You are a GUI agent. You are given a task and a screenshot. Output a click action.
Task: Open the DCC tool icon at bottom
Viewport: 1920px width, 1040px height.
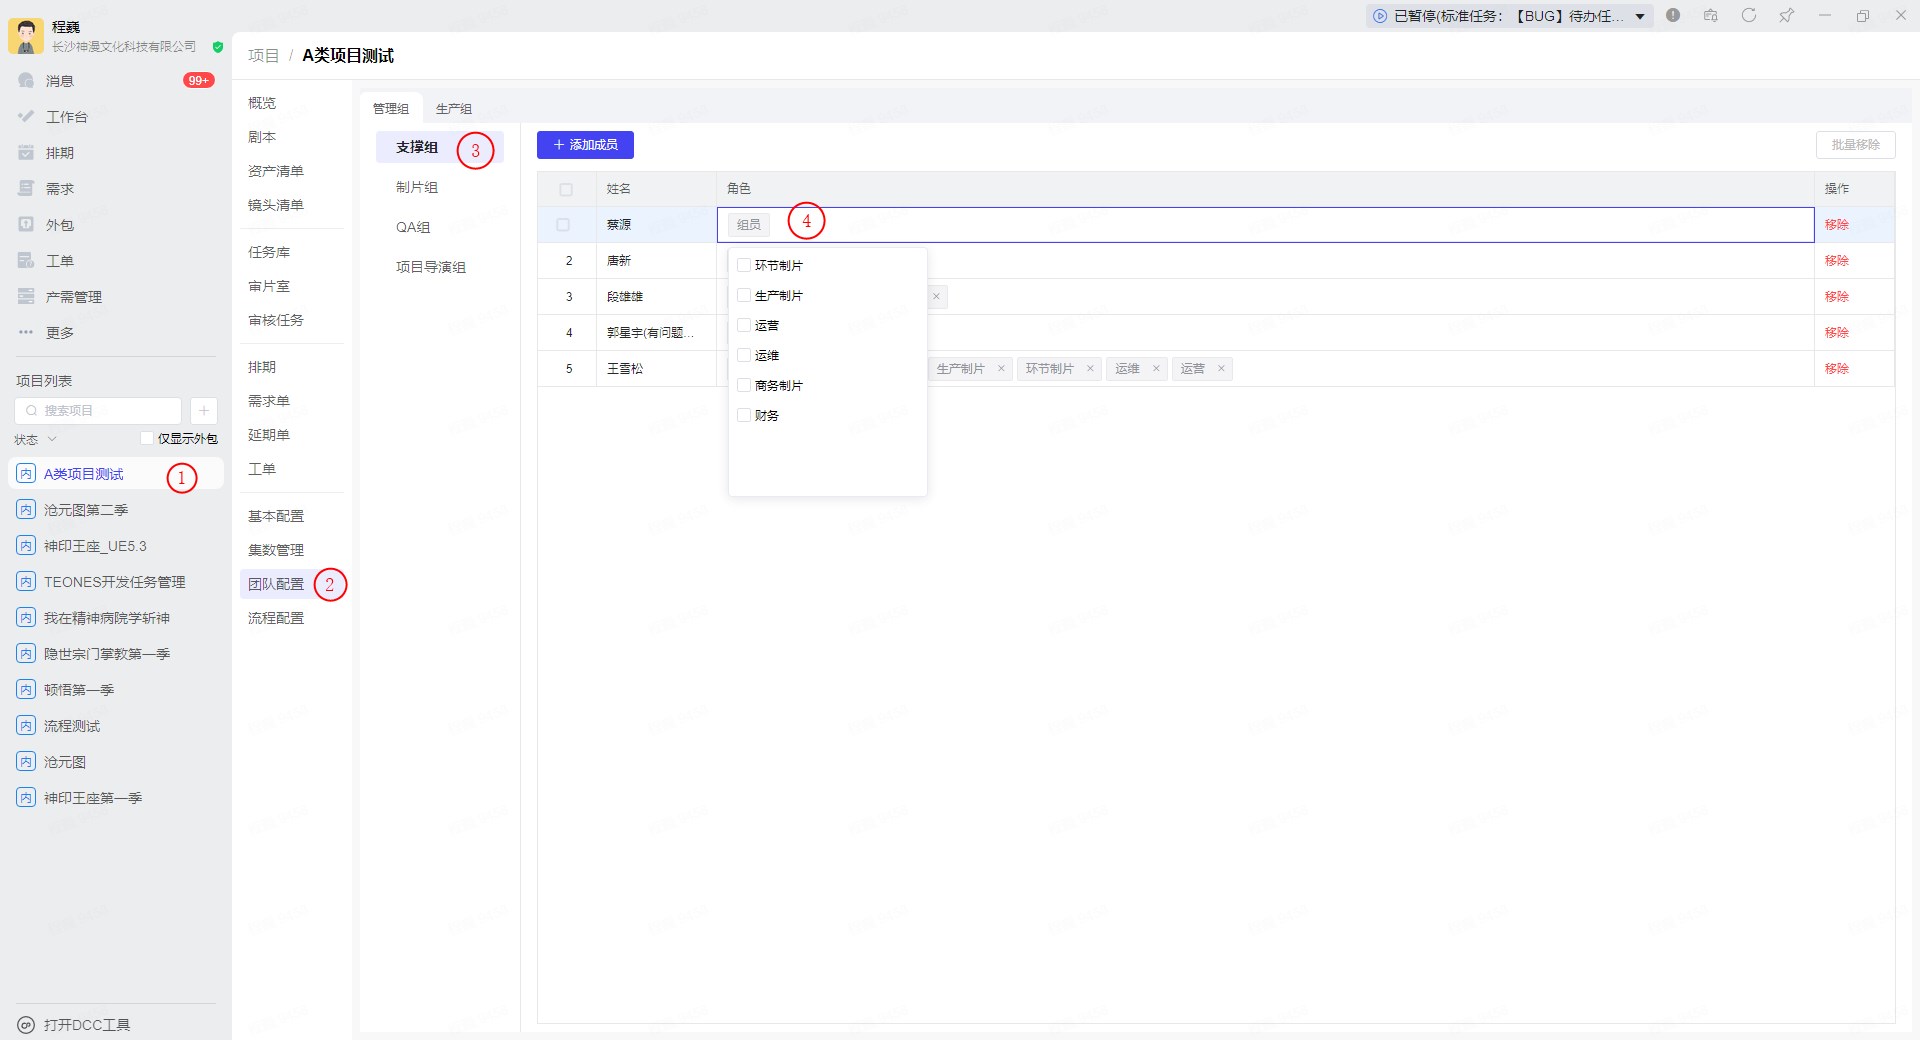(27, 1025)
